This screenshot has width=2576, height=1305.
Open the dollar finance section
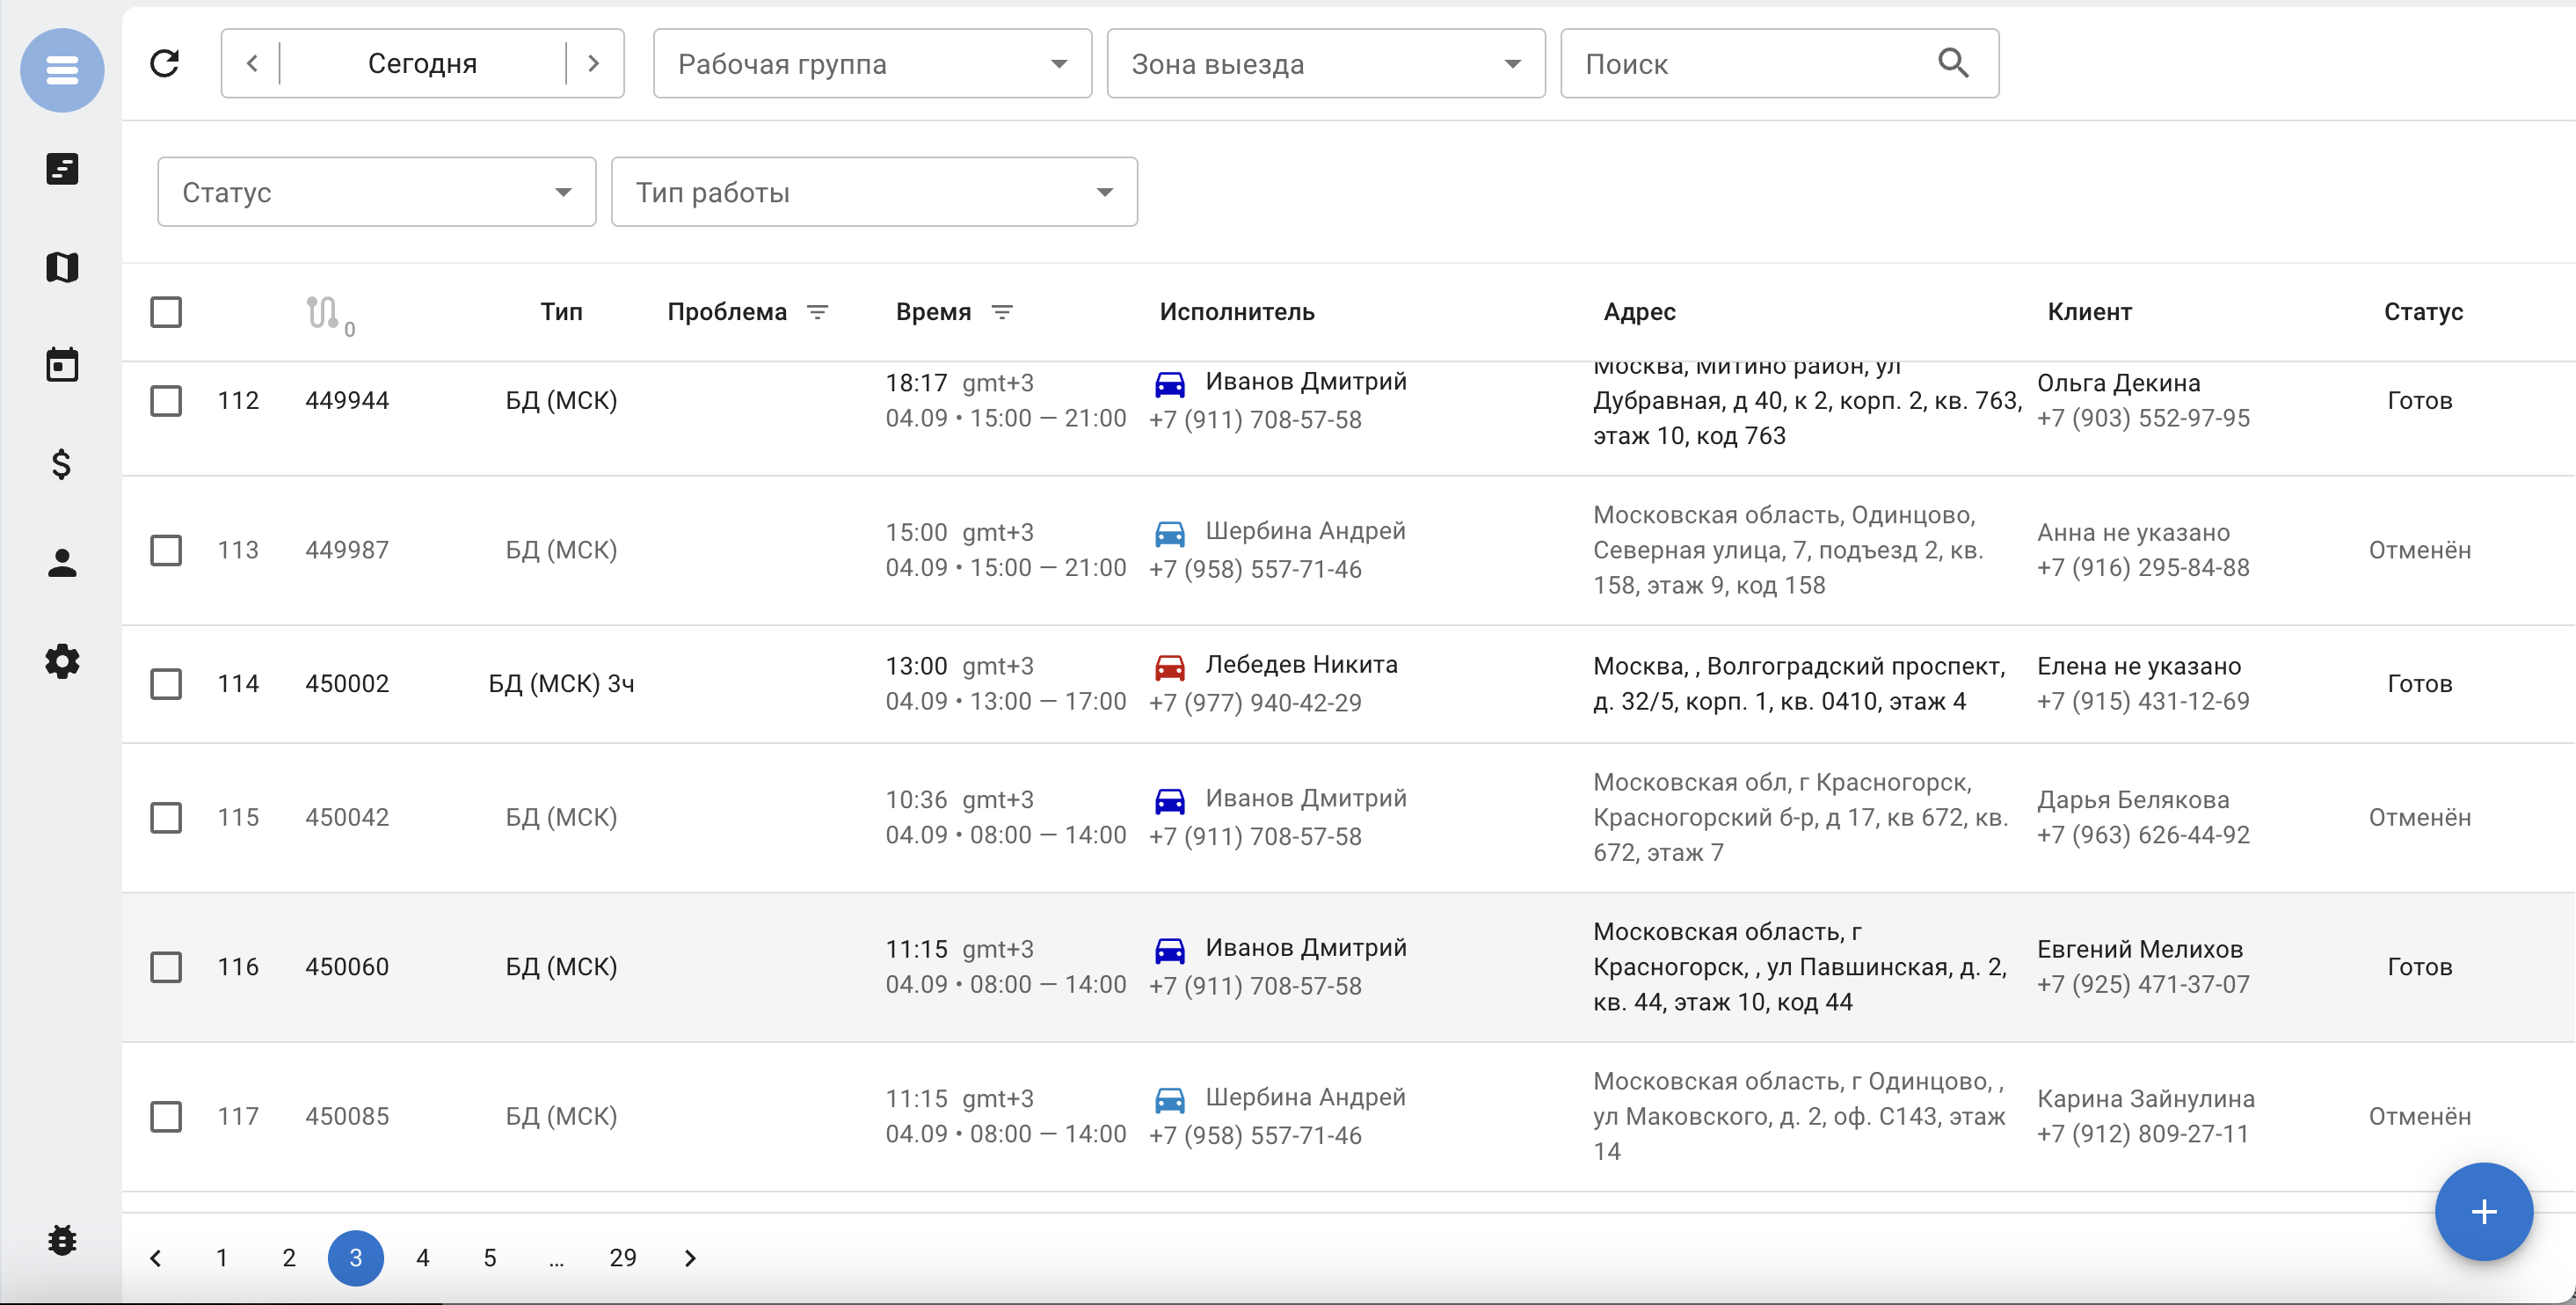(62, 464)
